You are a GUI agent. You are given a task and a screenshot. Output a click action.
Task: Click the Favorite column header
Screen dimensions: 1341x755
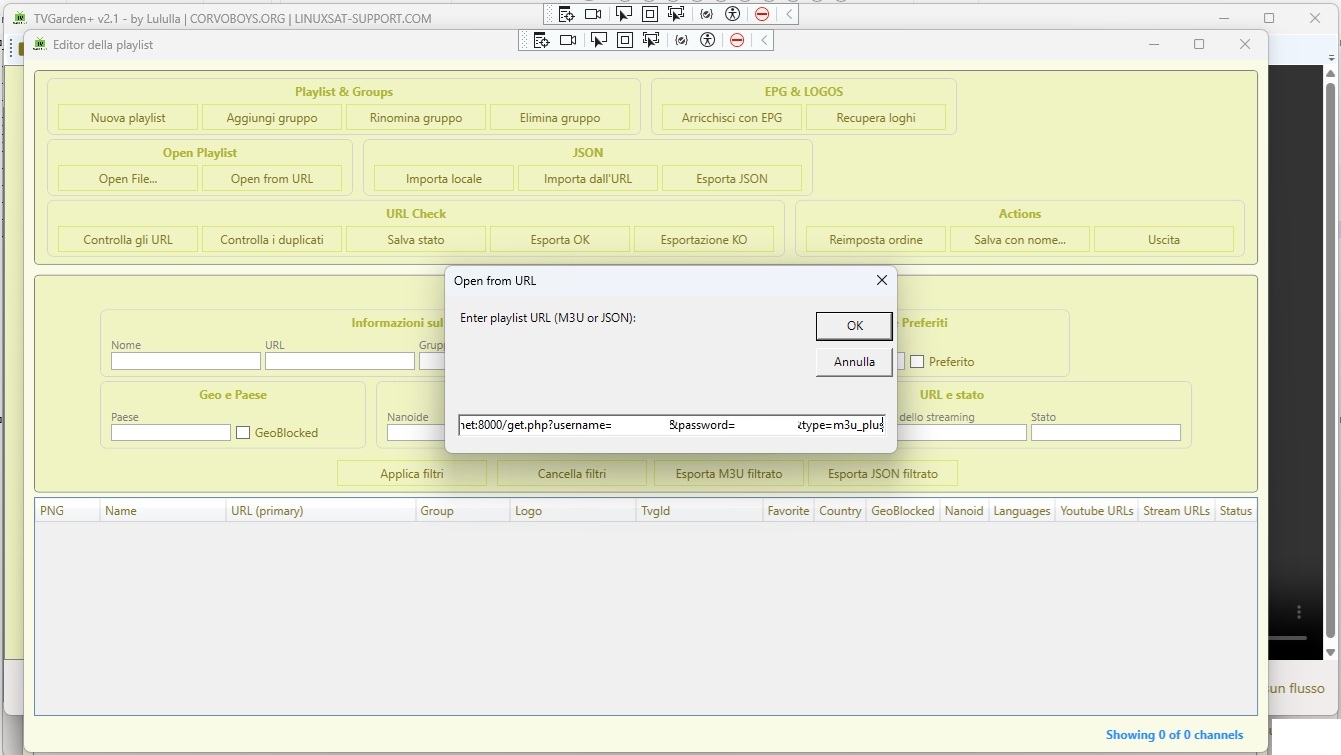tap(789, 511)
